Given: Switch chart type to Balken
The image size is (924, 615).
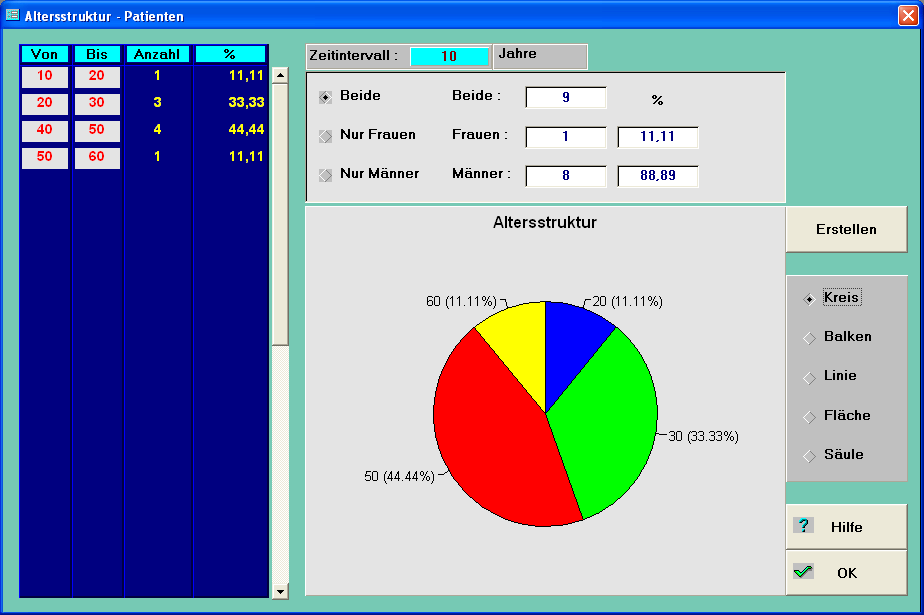Looking at the screenshot, I should [809, 338].
